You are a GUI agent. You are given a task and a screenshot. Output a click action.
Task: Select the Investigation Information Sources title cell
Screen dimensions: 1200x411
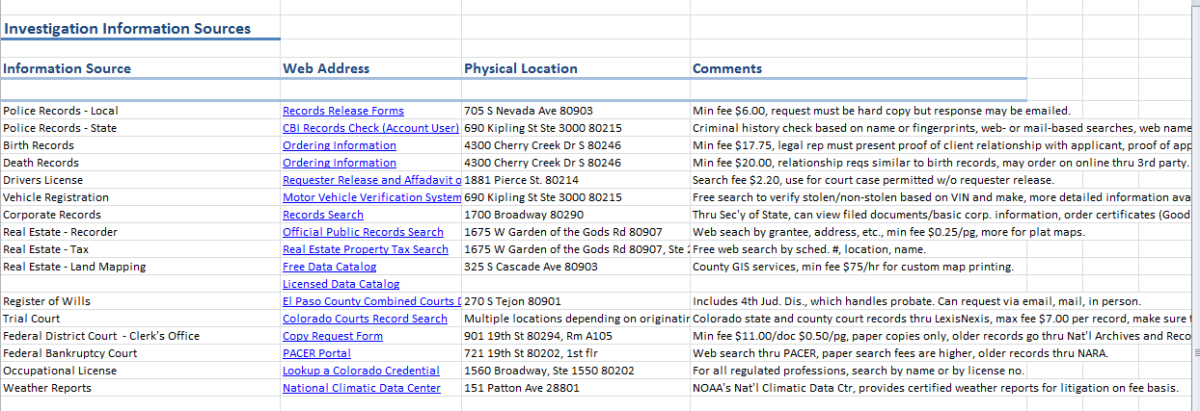coord(126,29)
